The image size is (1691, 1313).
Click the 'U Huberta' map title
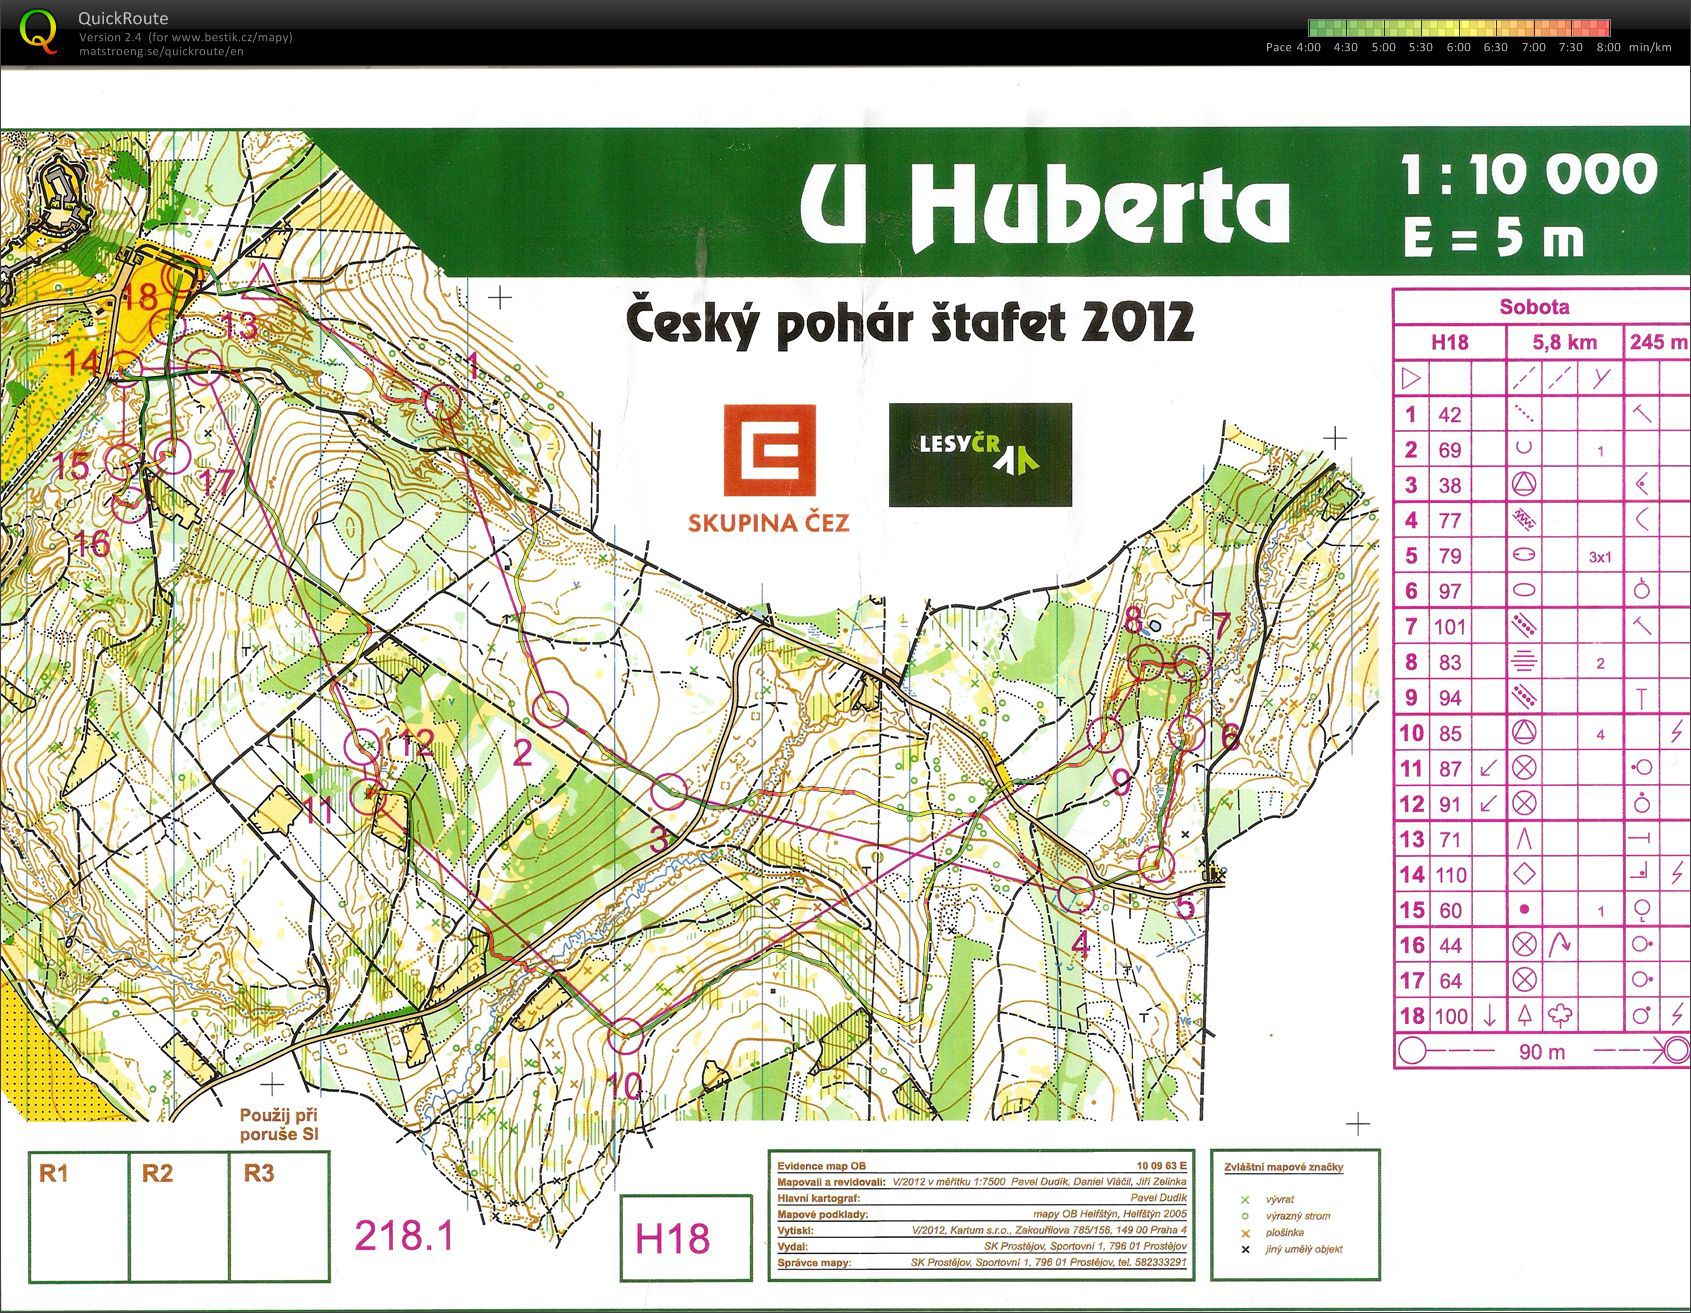coord(1045,207)
